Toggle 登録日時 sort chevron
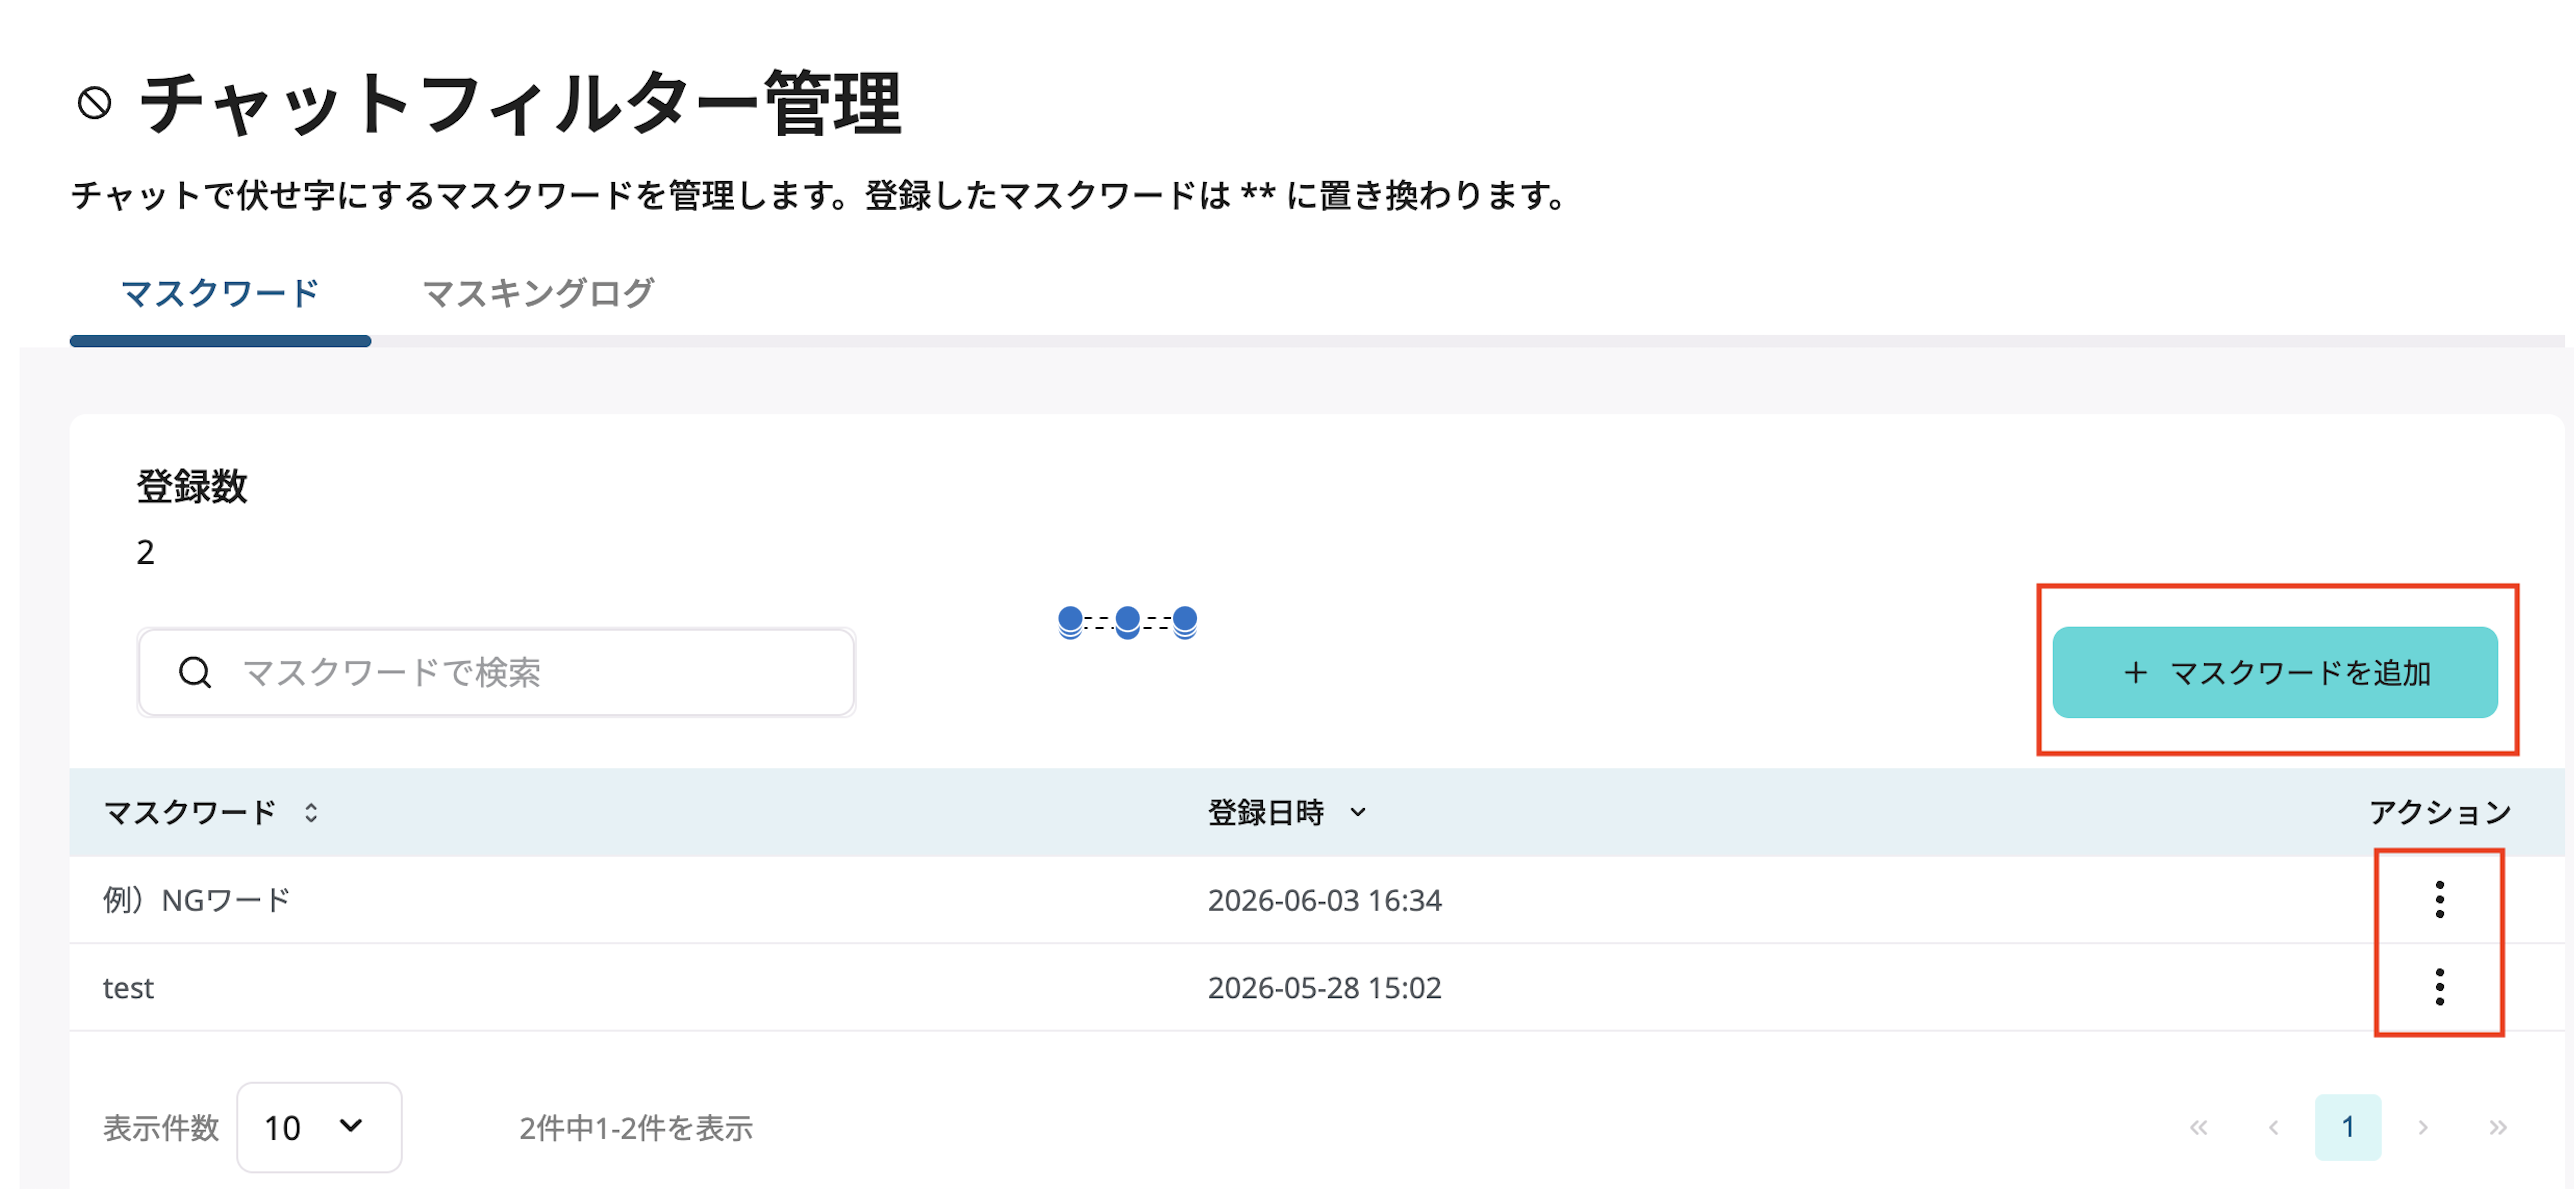 pos(1357,812)
